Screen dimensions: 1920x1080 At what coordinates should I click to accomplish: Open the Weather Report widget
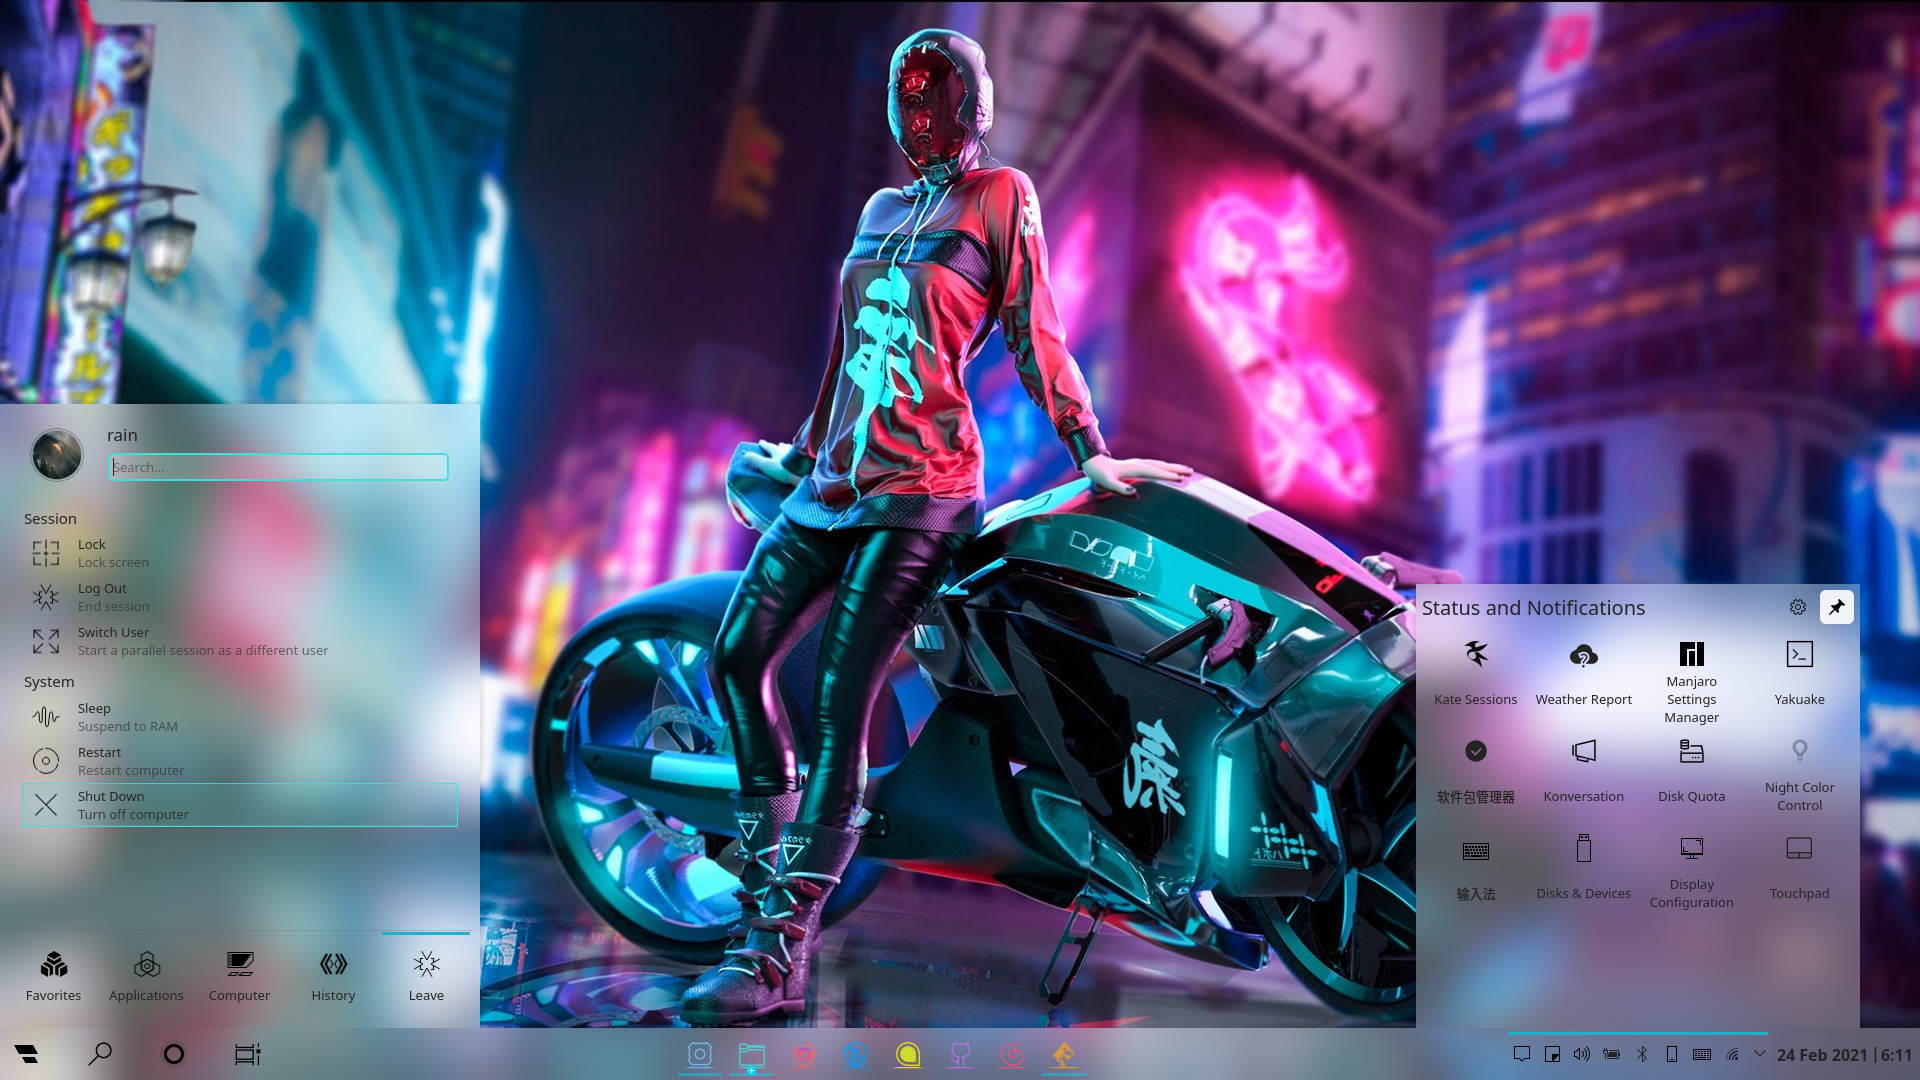1584,673
